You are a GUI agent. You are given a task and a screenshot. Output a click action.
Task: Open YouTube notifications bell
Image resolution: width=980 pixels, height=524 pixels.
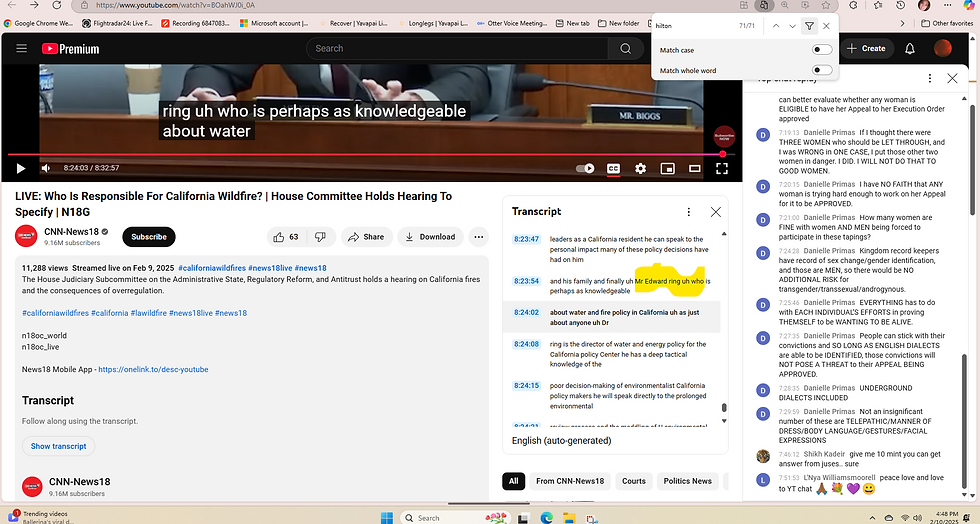910,48
